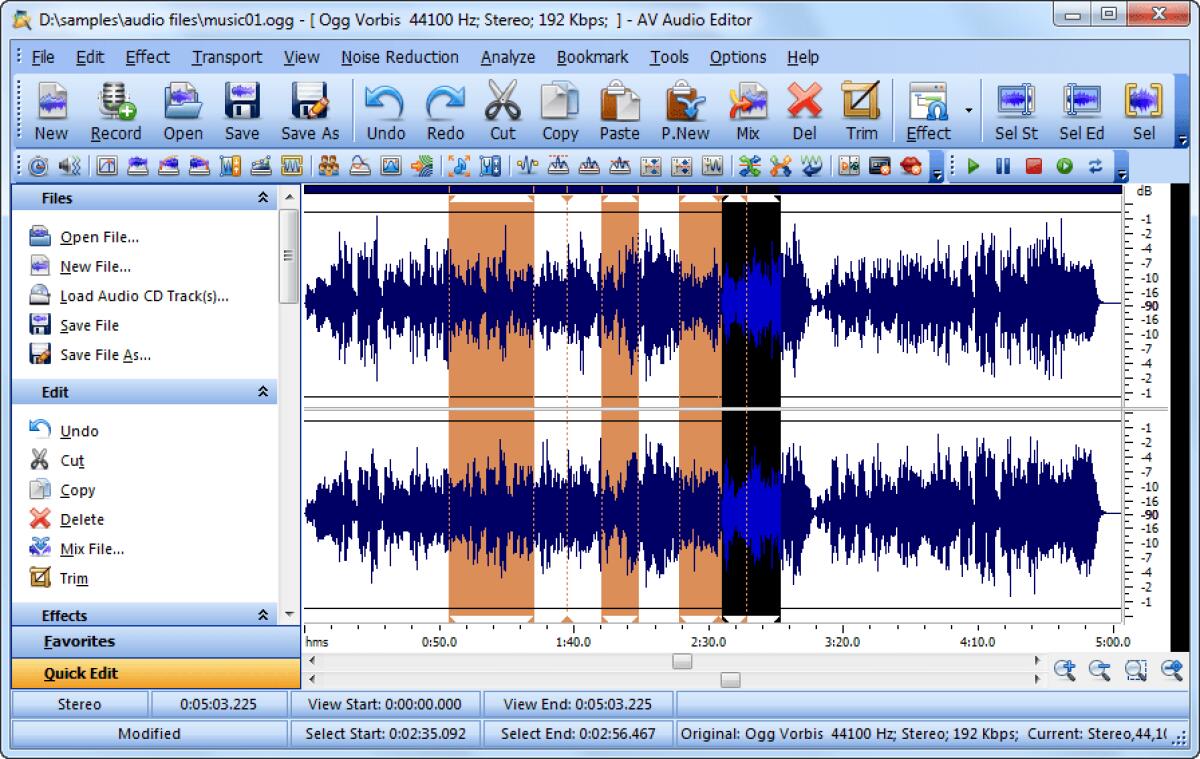The width and height of the screenshot is (1200, 759).
Task: Zoom in with the magnifier icon
Action: click(1067, 671)
